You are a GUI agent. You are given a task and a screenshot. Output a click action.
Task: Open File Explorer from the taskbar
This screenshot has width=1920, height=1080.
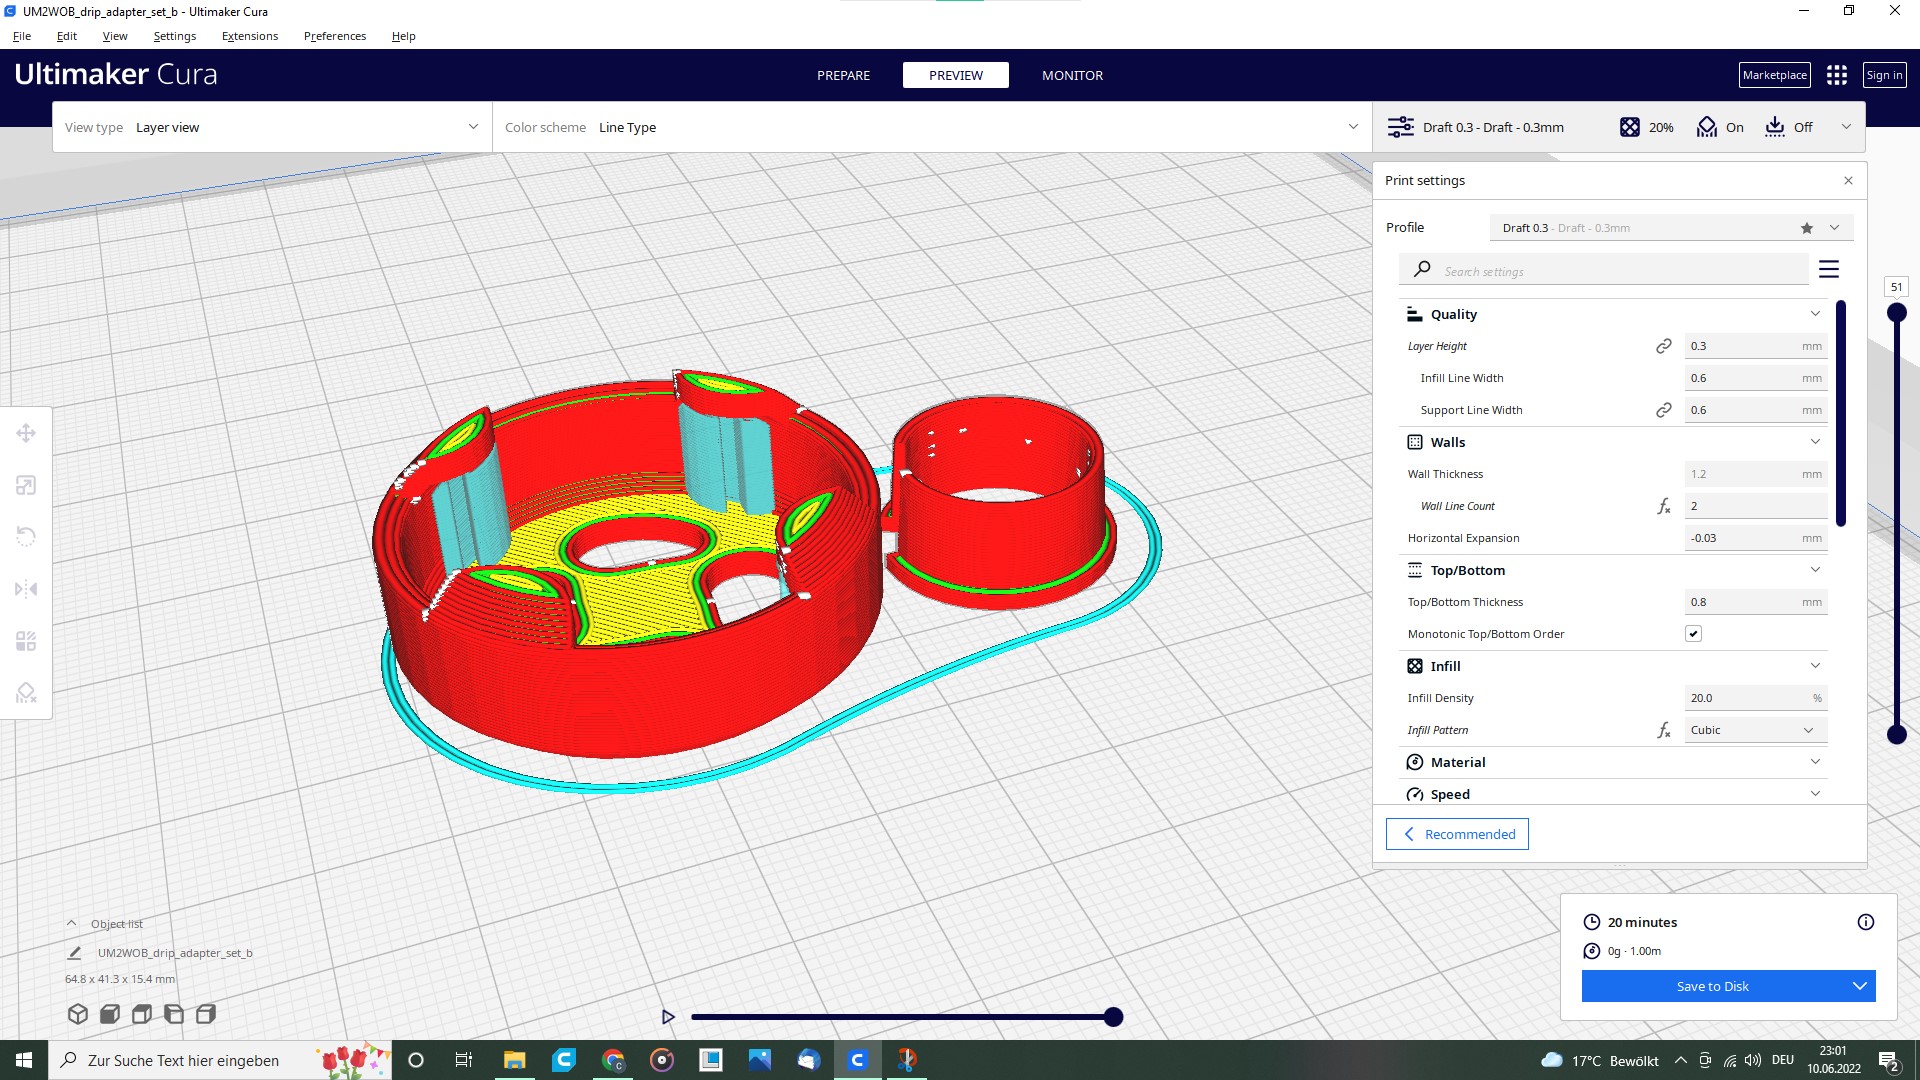pos(514,1060)
